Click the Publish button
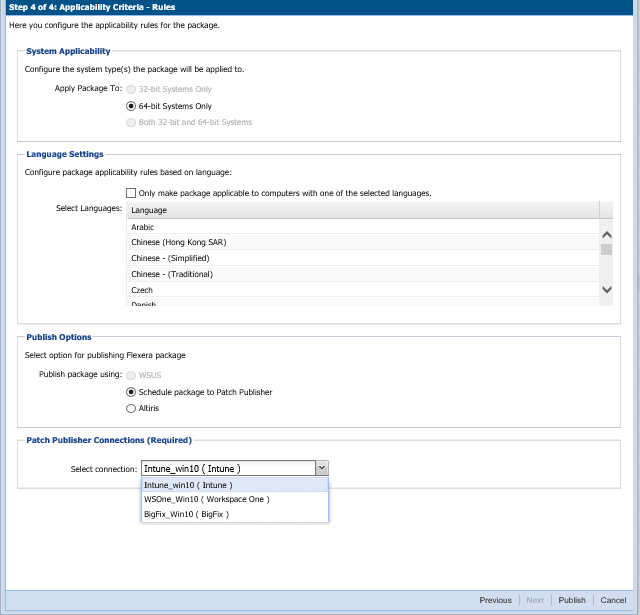Image resolution: width=640 pixels, height=615 pixels. pos(572,600)
